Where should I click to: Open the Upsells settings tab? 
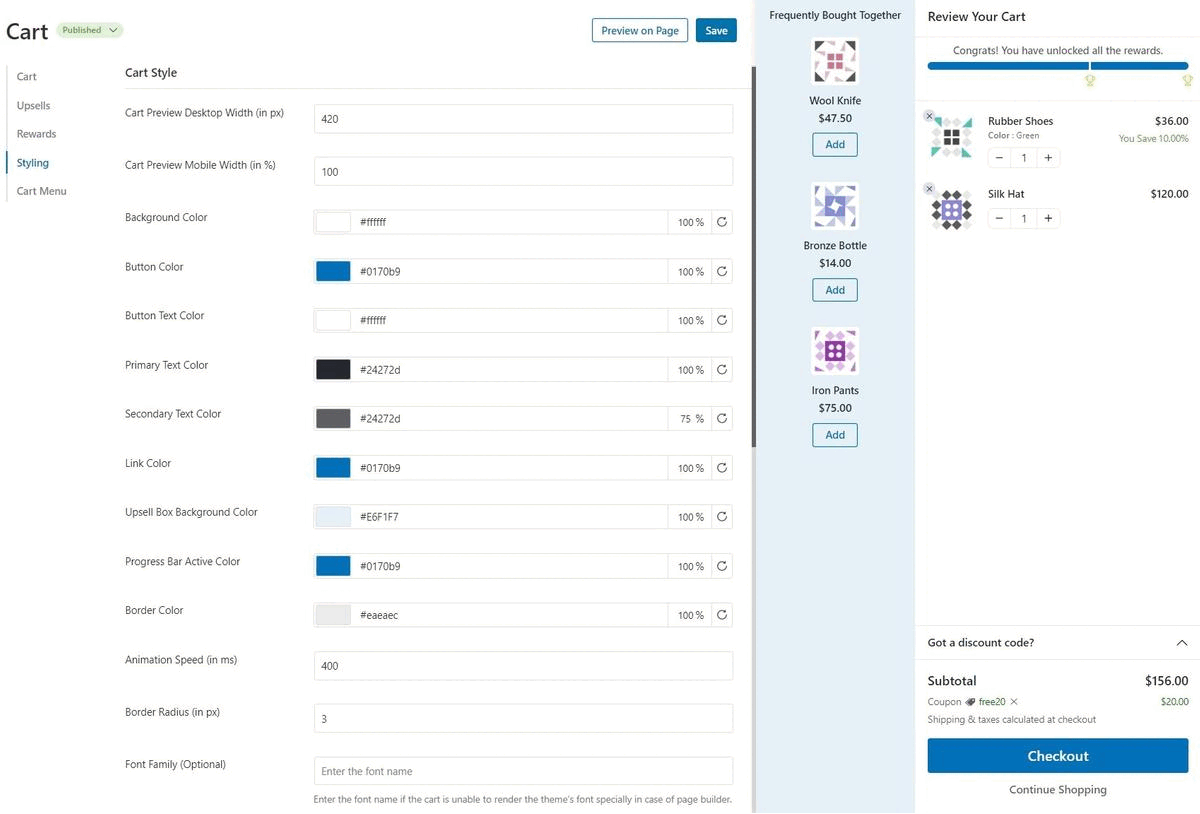click(33, 105)
